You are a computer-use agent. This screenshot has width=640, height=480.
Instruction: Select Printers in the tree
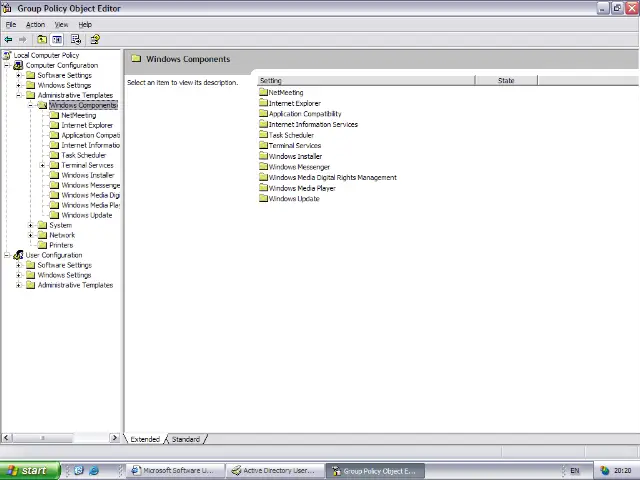click(61, 245)
